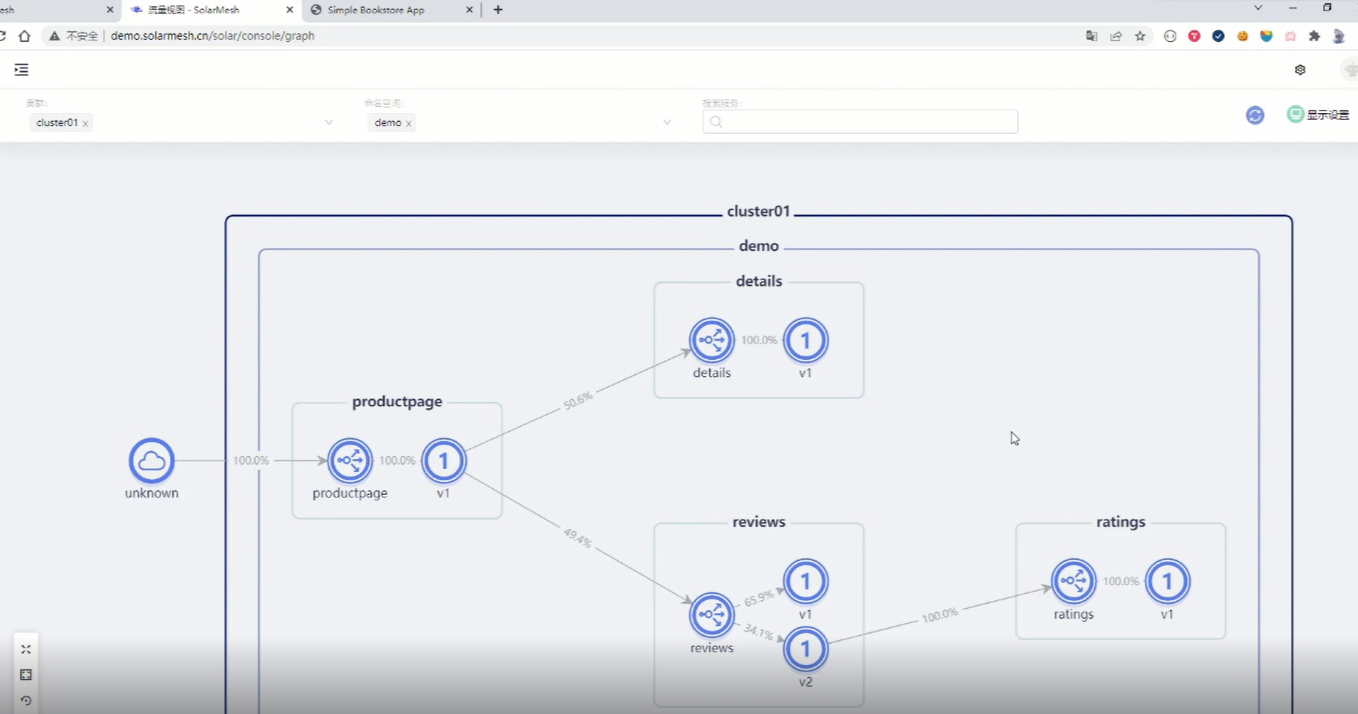Screen dimensions: 1358x714
Task: Bookmark this page with the star icon
Action: click(1140, 36)
